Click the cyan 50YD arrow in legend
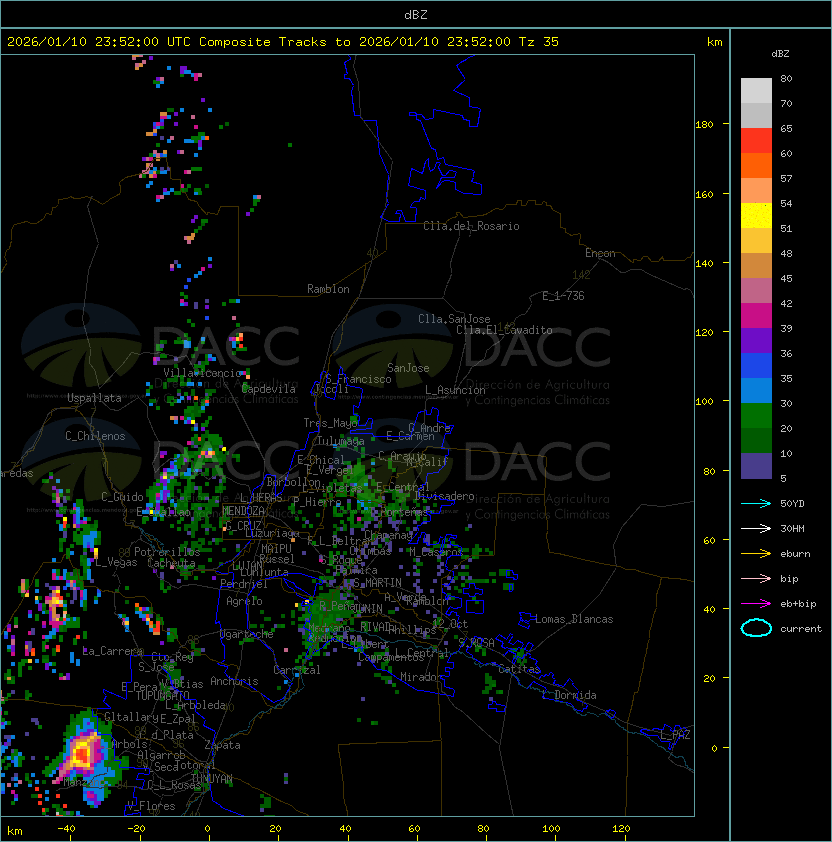 [x=756, y=504]
